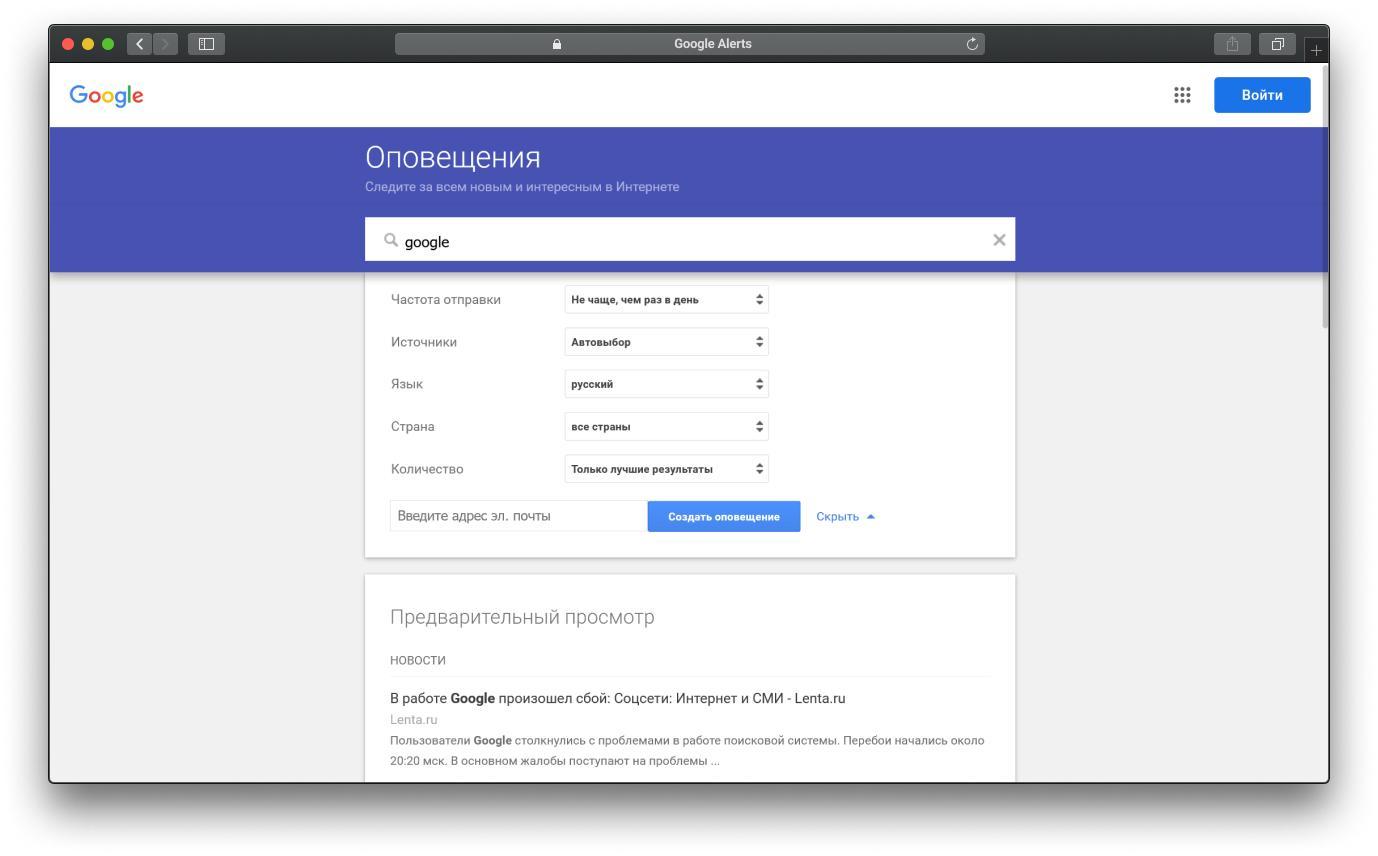Open the Язык dropdown set to русский
This screenshot has height=856, width=1378.
(x=666, y=384)
